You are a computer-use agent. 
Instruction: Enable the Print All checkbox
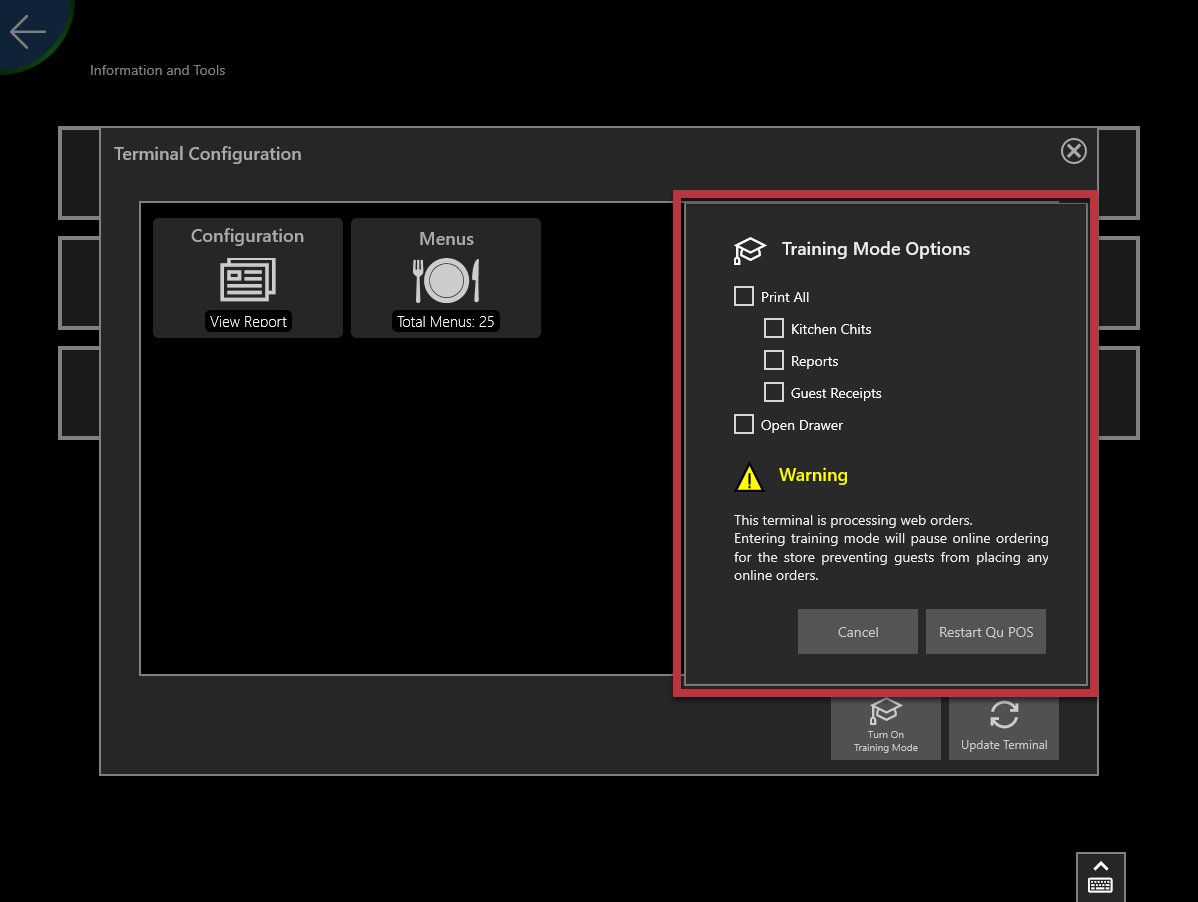[744, 296]
